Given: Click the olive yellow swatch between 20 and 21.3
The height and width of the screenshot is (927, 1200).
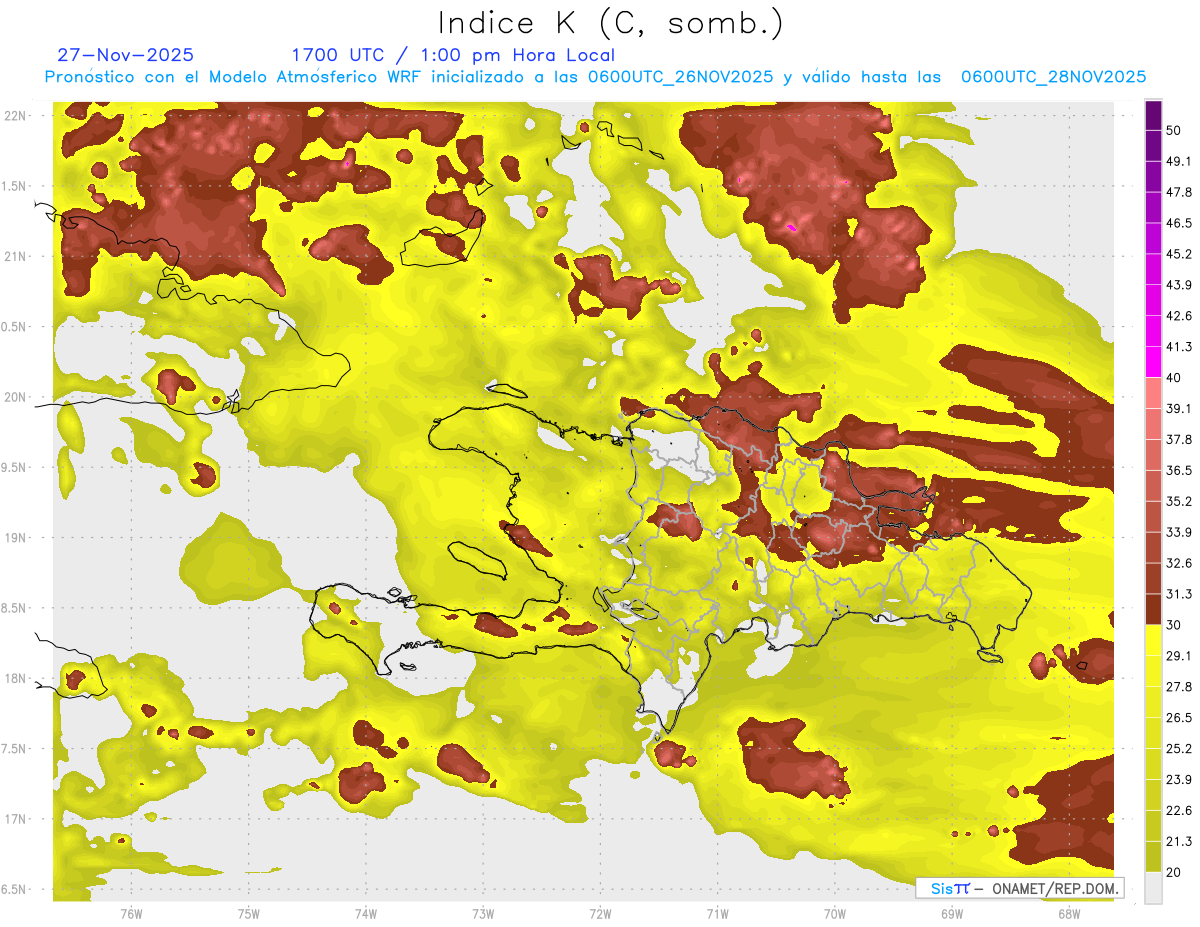Looking at the screenshot, I should pyautogui.click(x=1153, y=856).
